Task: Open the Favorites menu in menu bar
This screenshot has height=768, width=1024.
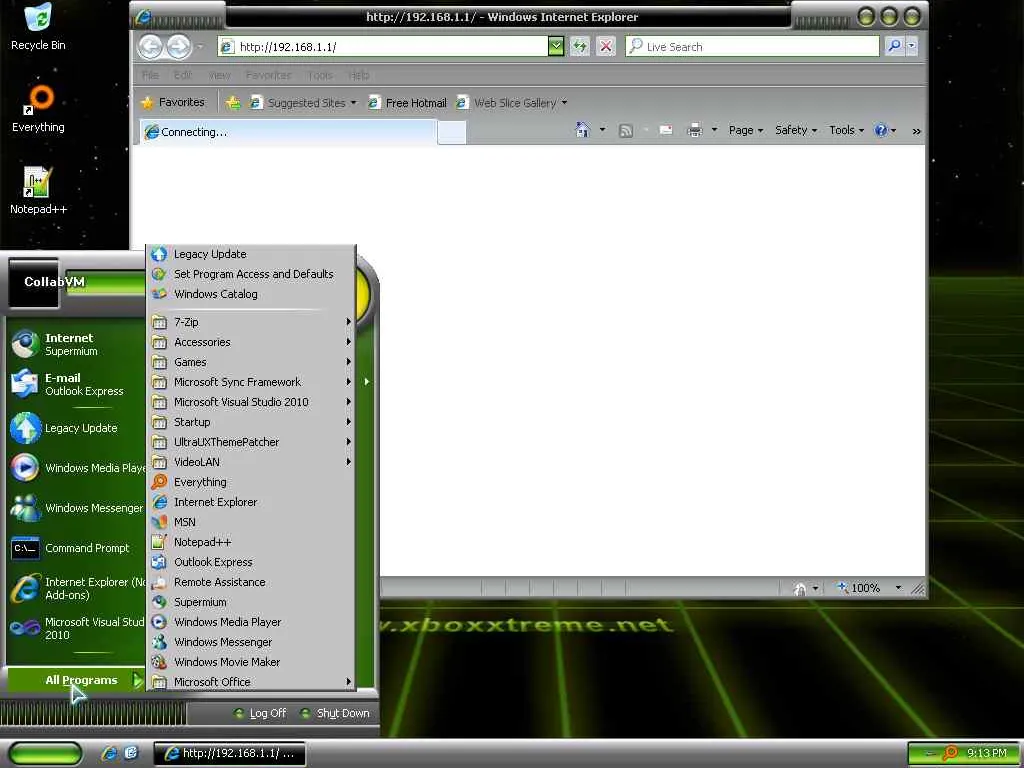Action: [268, 75]
